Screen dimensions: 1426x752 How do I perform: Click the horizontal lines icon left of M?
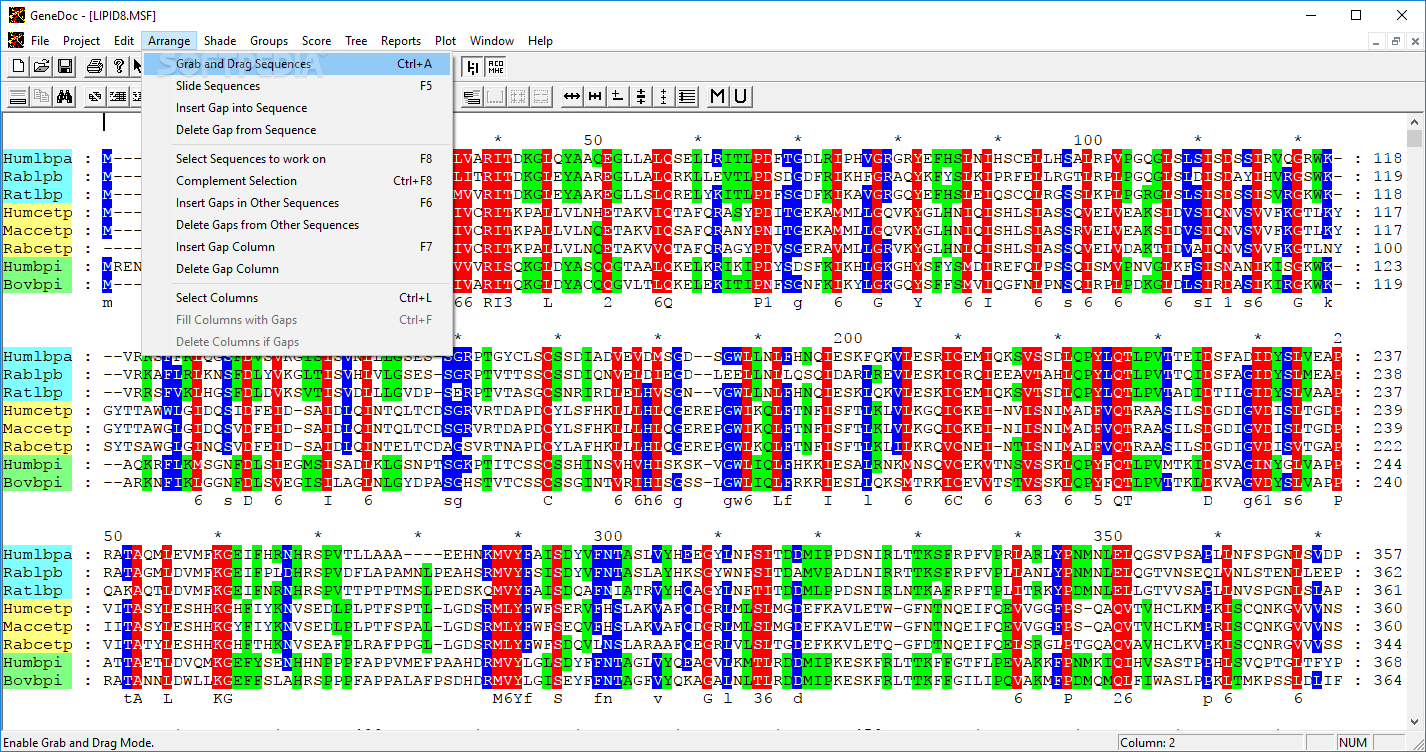click(x=687, y=96)
